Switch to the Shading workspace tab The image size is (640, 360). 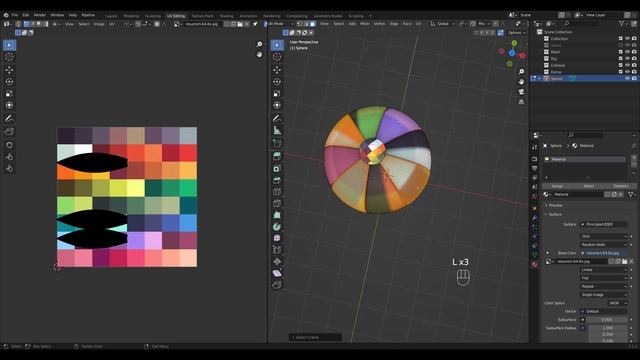click(x=226, y=16)
